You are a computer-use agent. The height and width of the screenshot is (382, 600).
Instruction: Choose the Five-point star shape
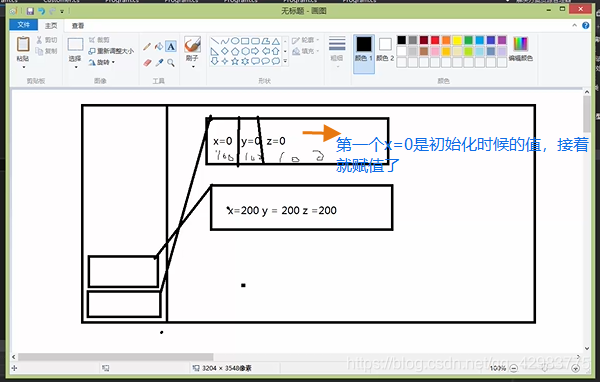[235, 61]
